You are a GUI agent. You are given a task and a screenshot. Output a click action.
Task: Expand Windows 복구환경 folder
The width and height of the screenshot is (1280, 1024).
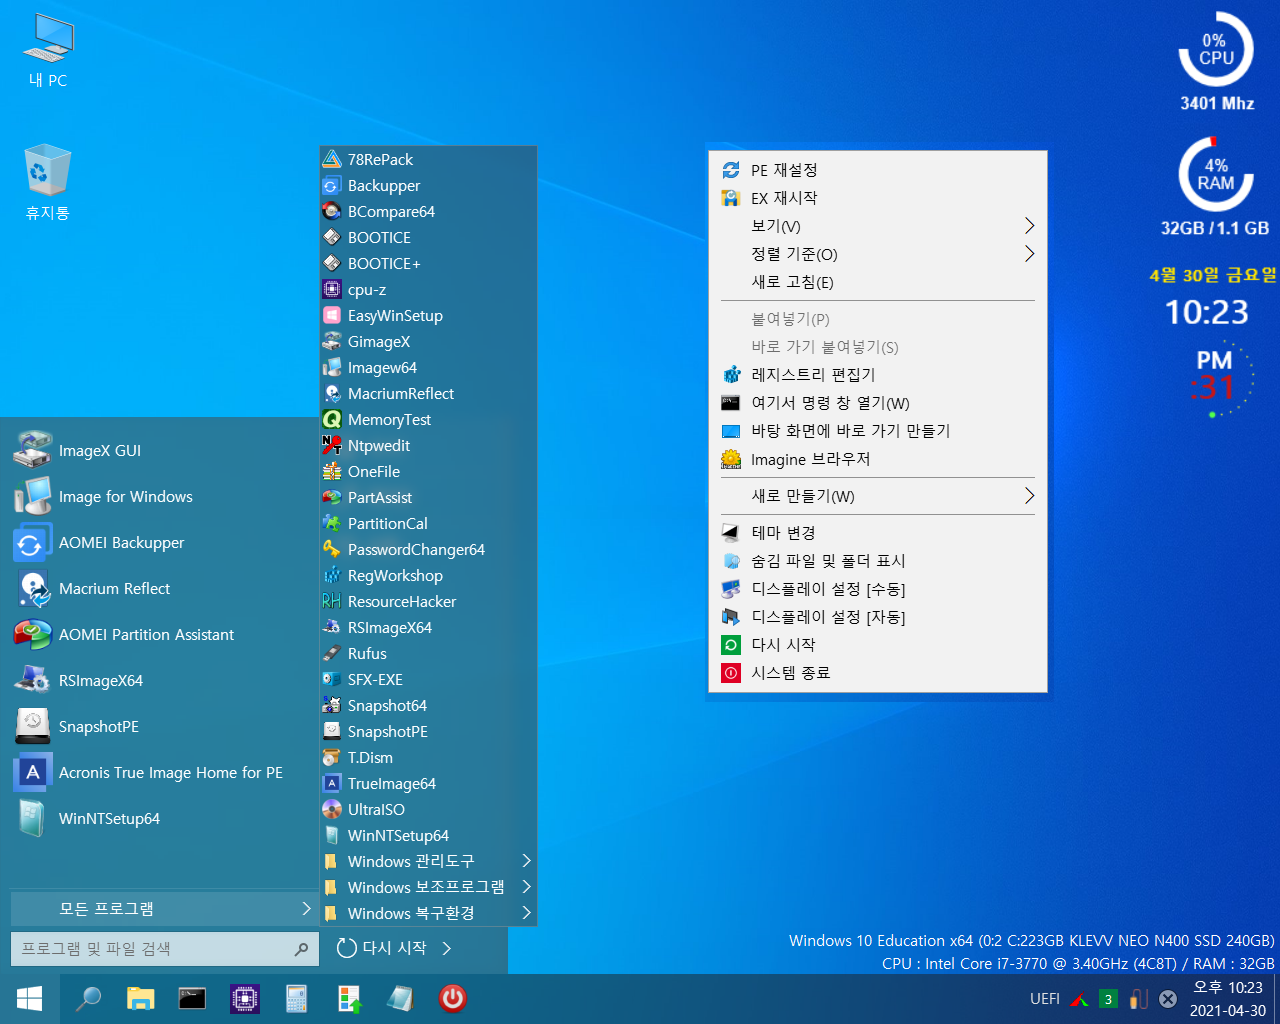coord(428,914)
